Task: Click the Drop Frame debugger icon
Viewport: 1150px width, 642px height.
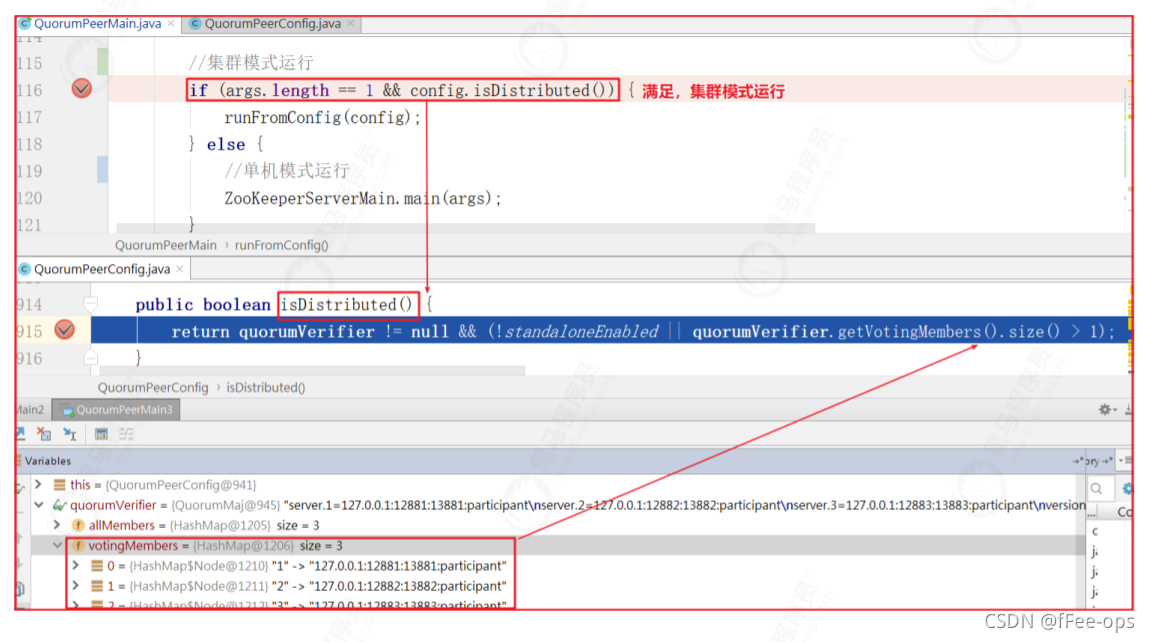Action: pos(44,434)
